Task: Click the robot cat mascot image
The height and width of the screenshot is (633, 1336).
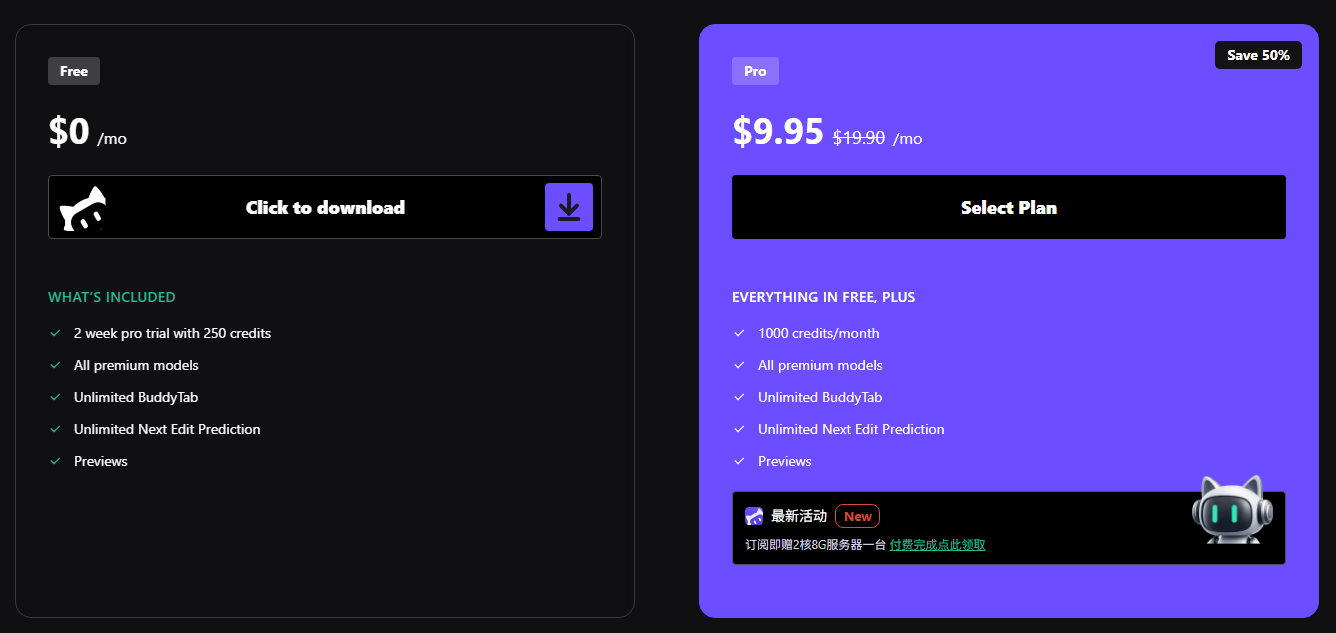Action: 1232,510
